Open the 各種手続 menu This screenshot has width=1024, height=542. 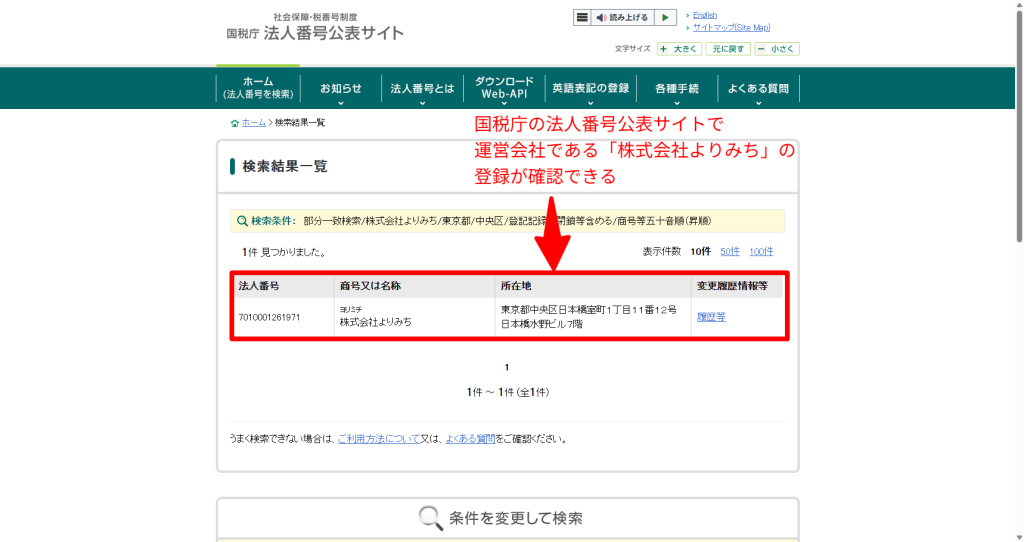676,89
